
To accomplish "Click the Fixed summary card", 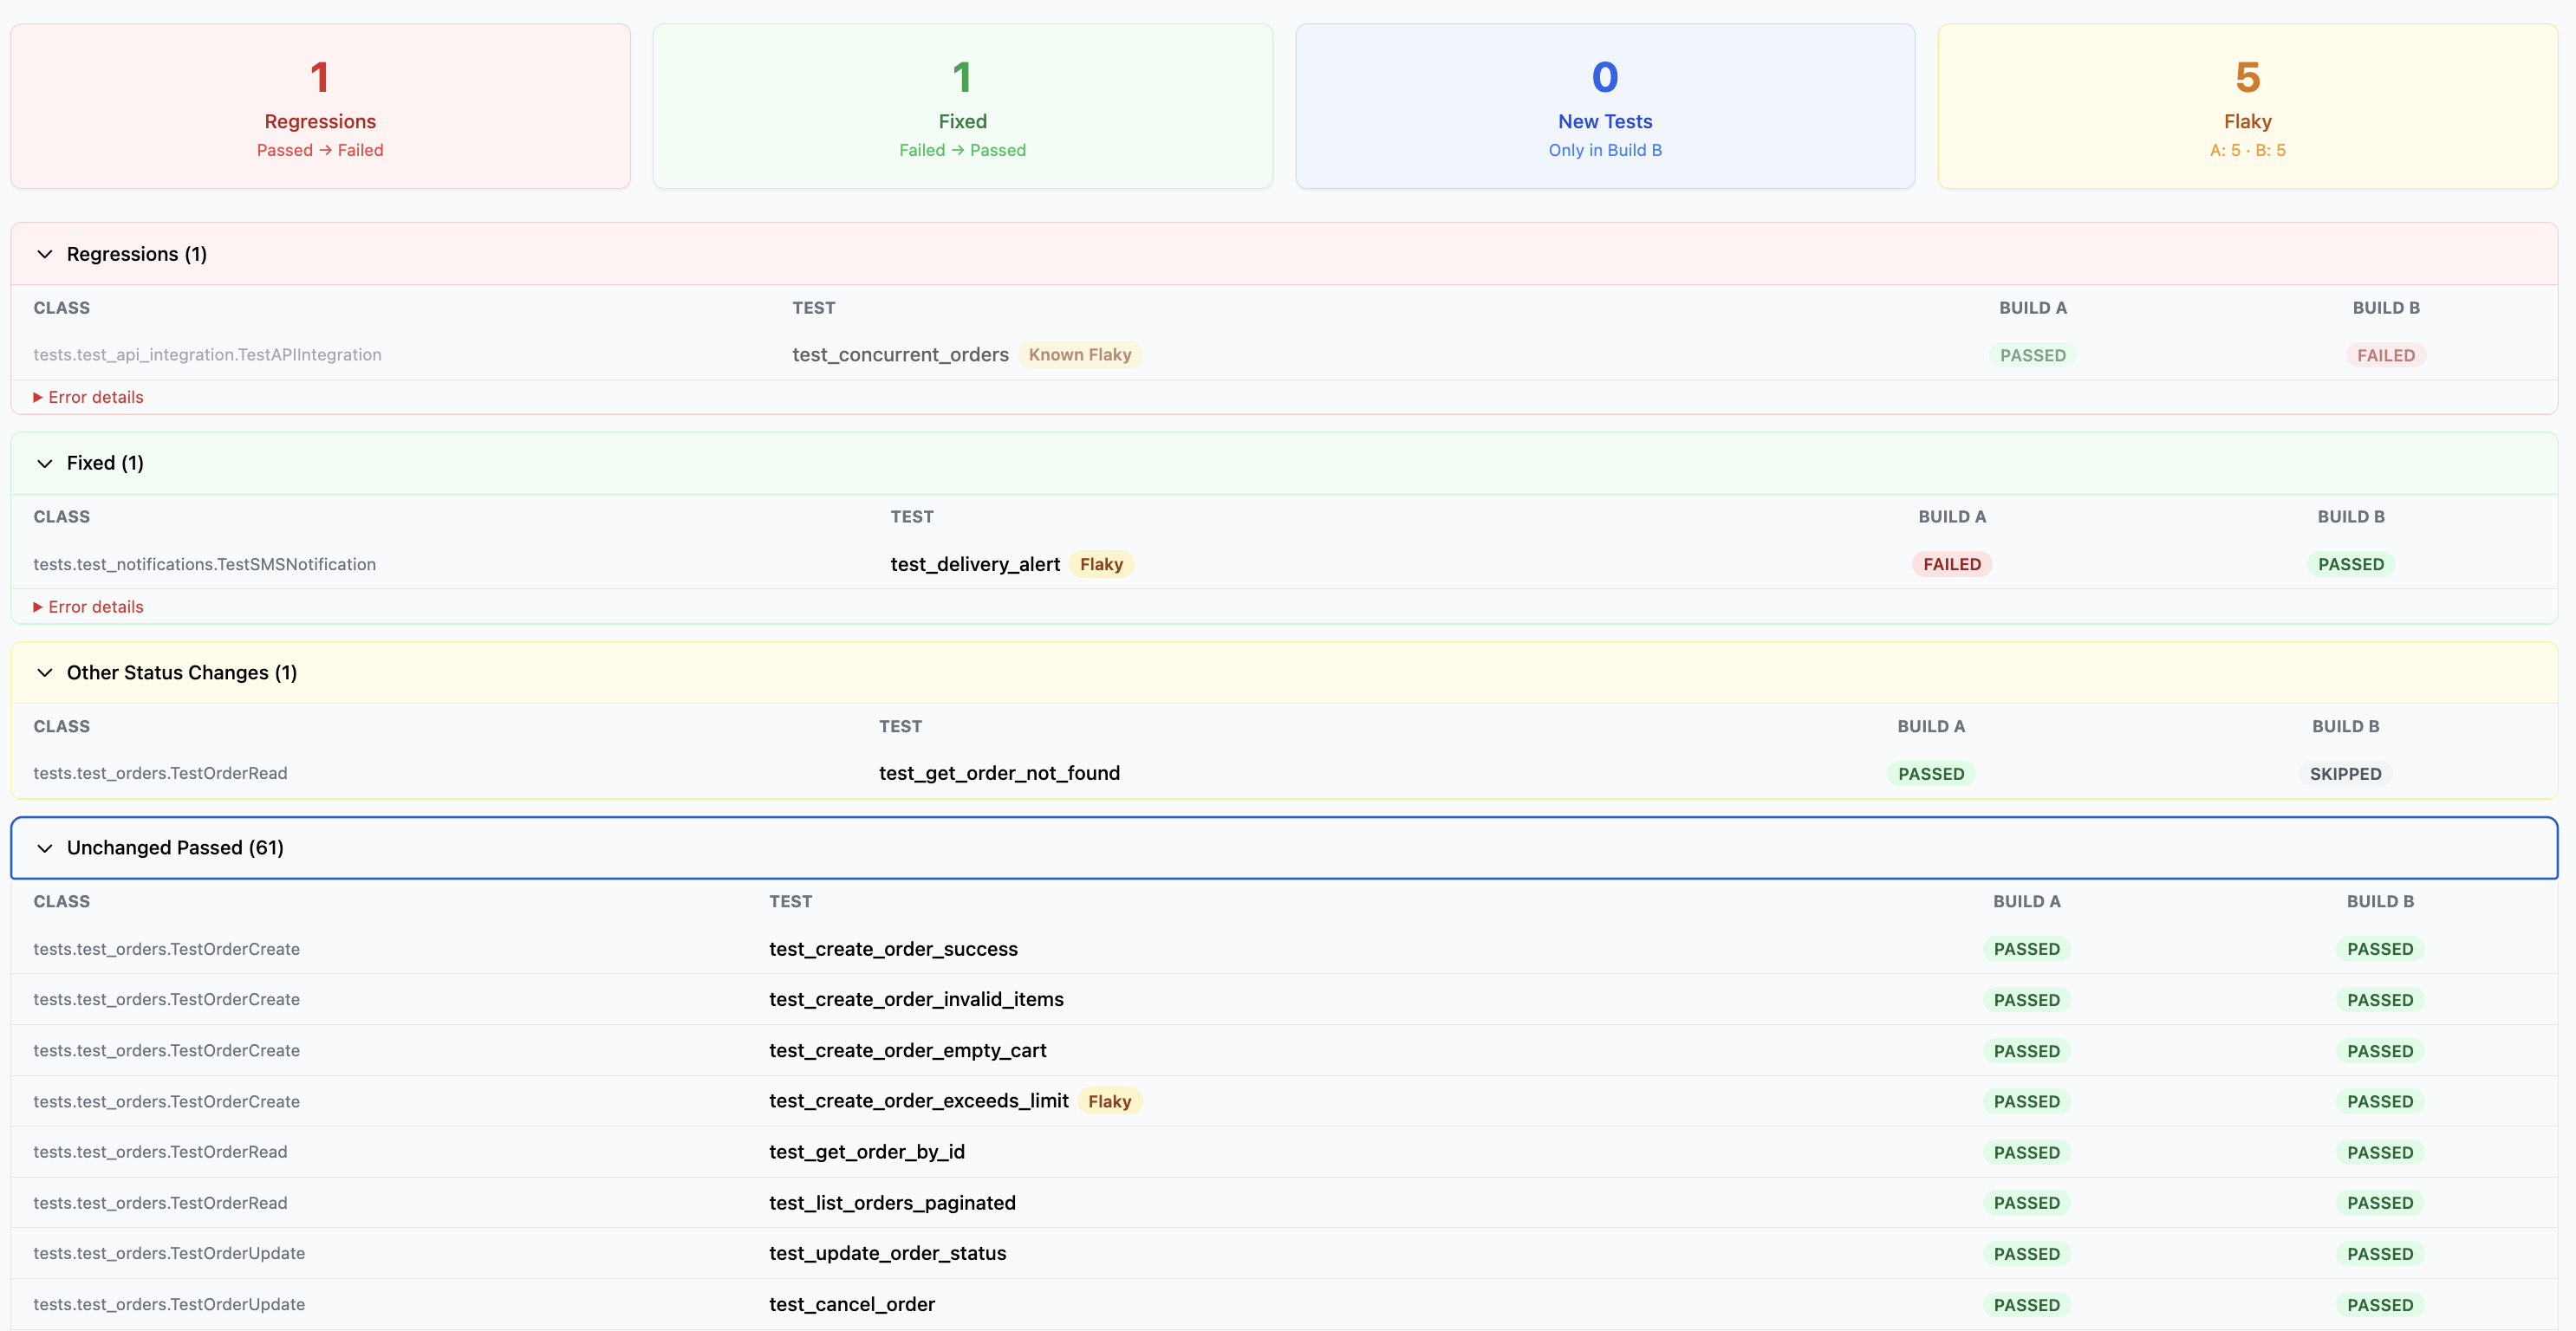I will pyautogui.click(x=962, y=106).
